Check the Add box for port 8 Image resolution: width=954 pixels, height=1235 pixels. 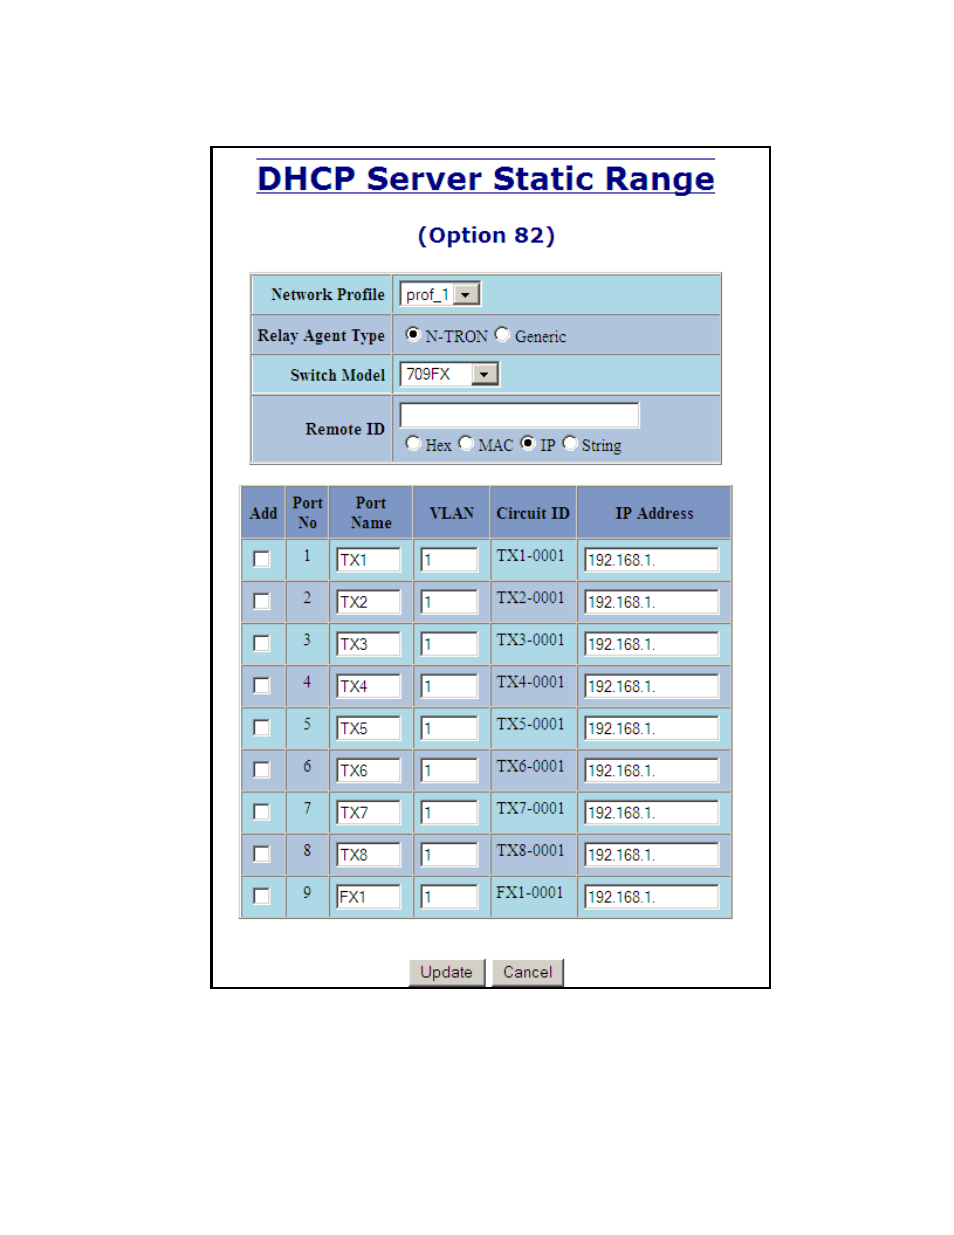pos(262,853)
